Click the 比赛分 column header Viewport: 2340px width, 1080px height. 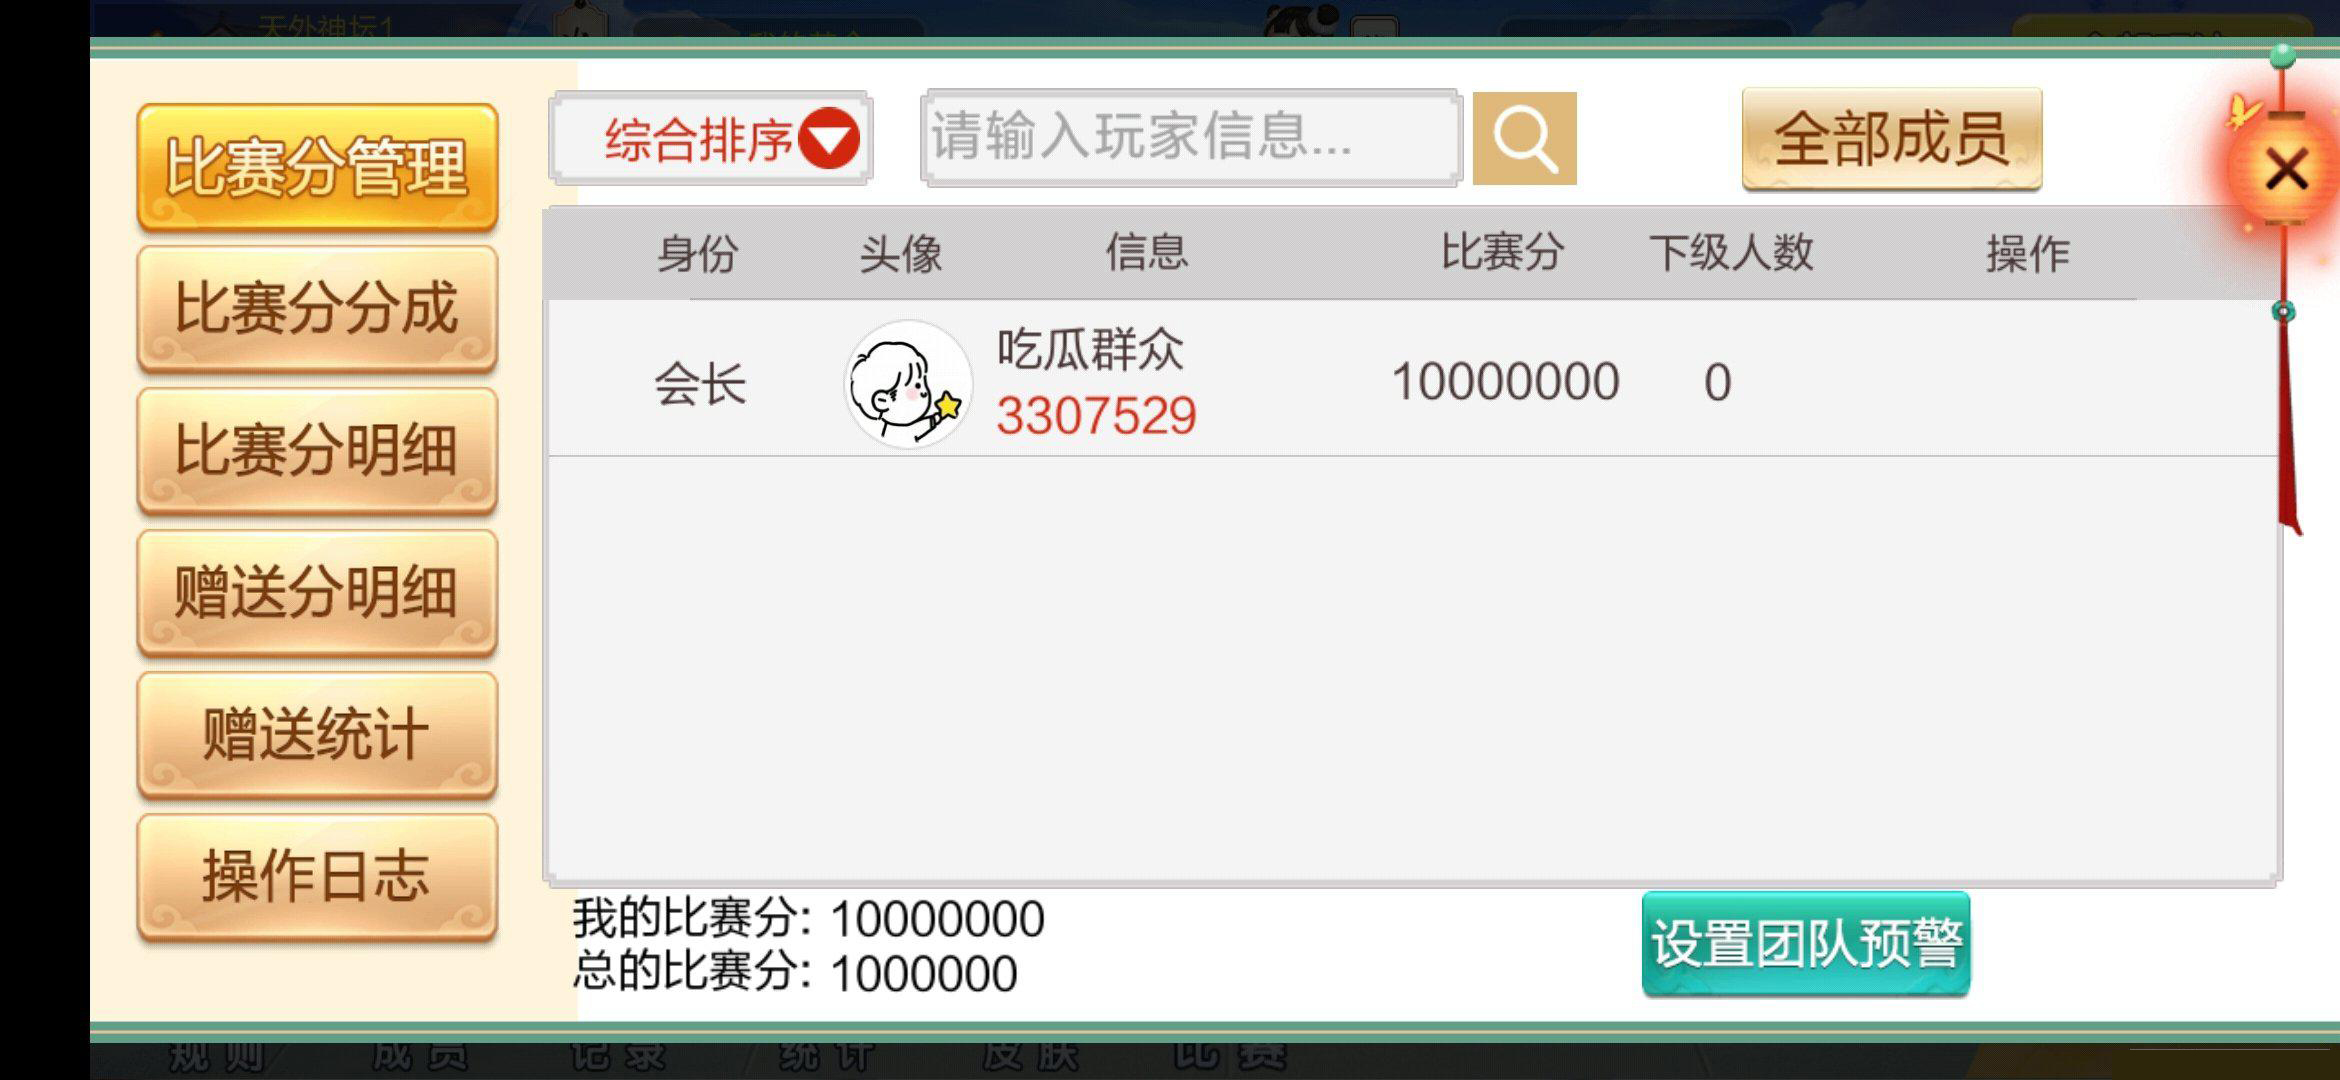click(x=1502, y=253)
